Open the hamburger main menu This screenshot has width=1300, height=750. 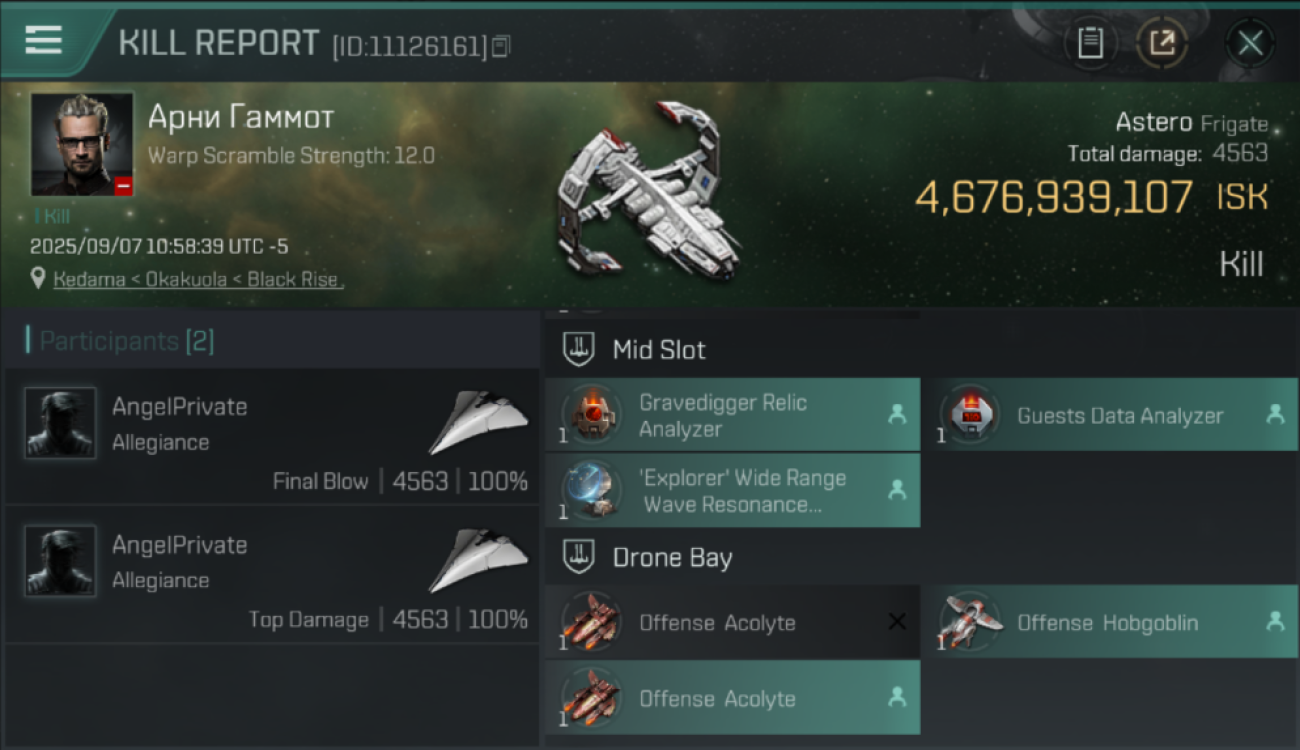pos(45,40)
